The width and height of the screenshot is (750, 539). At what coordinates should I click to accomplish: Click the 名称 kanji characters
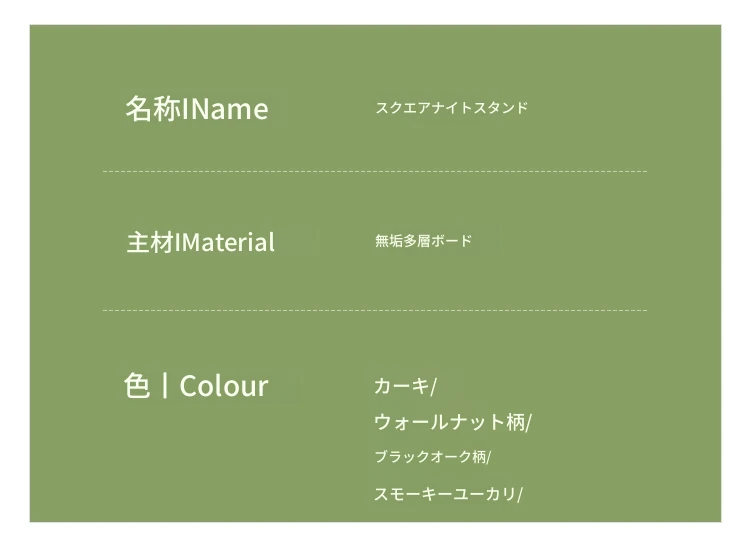point(153,109)
